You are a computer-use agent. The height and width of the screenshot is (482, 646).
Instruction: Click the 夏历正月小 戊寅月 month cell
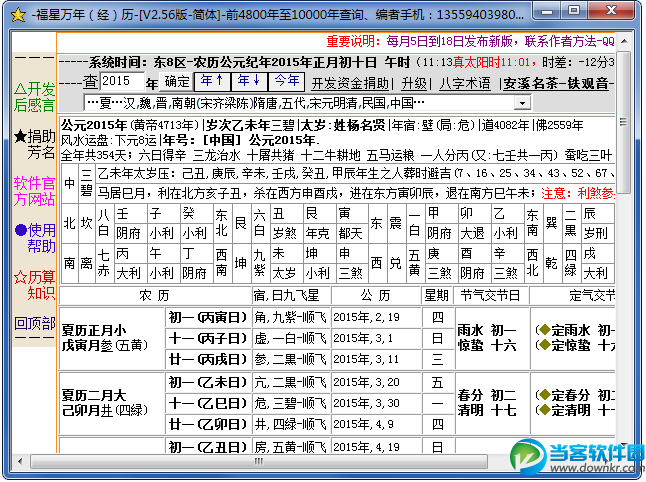click(112, 338)
